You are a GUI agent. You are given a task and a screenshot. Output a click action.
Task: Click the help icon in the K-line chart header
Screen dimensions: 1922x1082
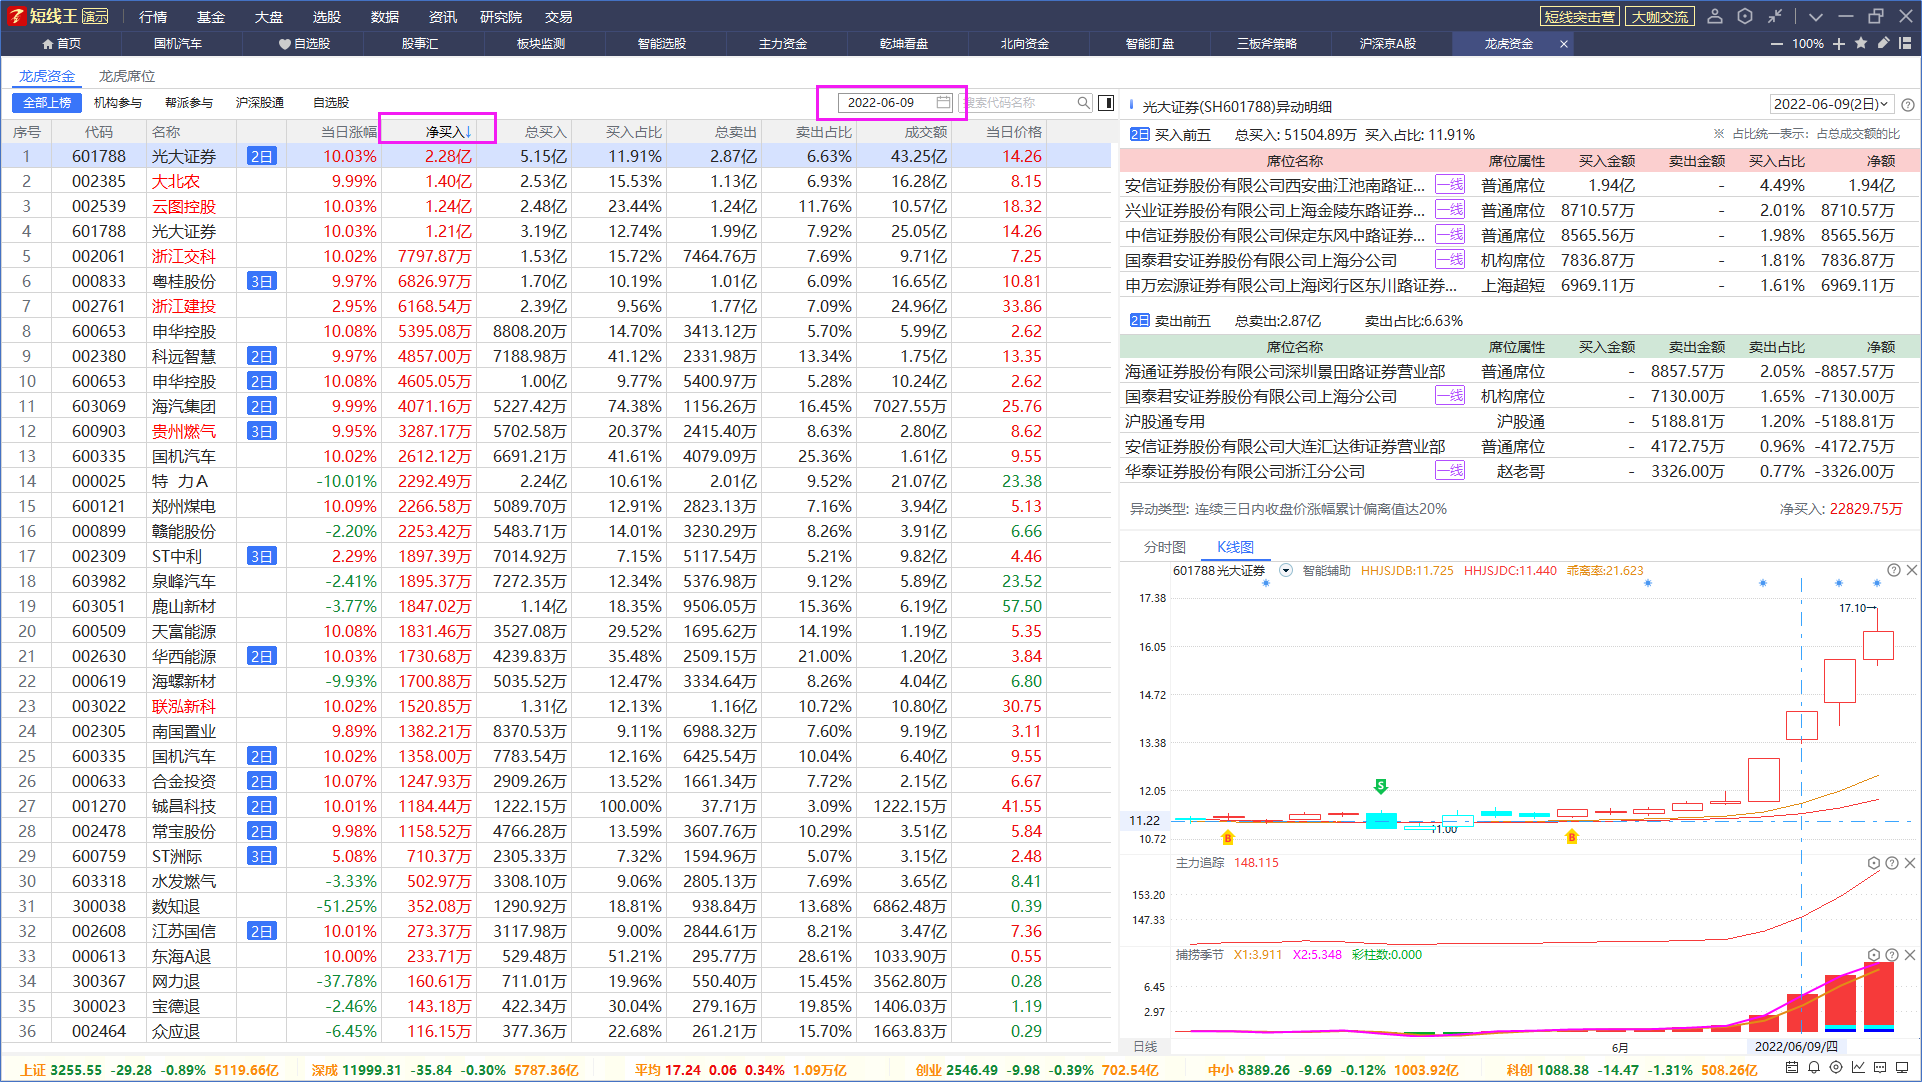pyautogui.click(x=1893, y=570)
